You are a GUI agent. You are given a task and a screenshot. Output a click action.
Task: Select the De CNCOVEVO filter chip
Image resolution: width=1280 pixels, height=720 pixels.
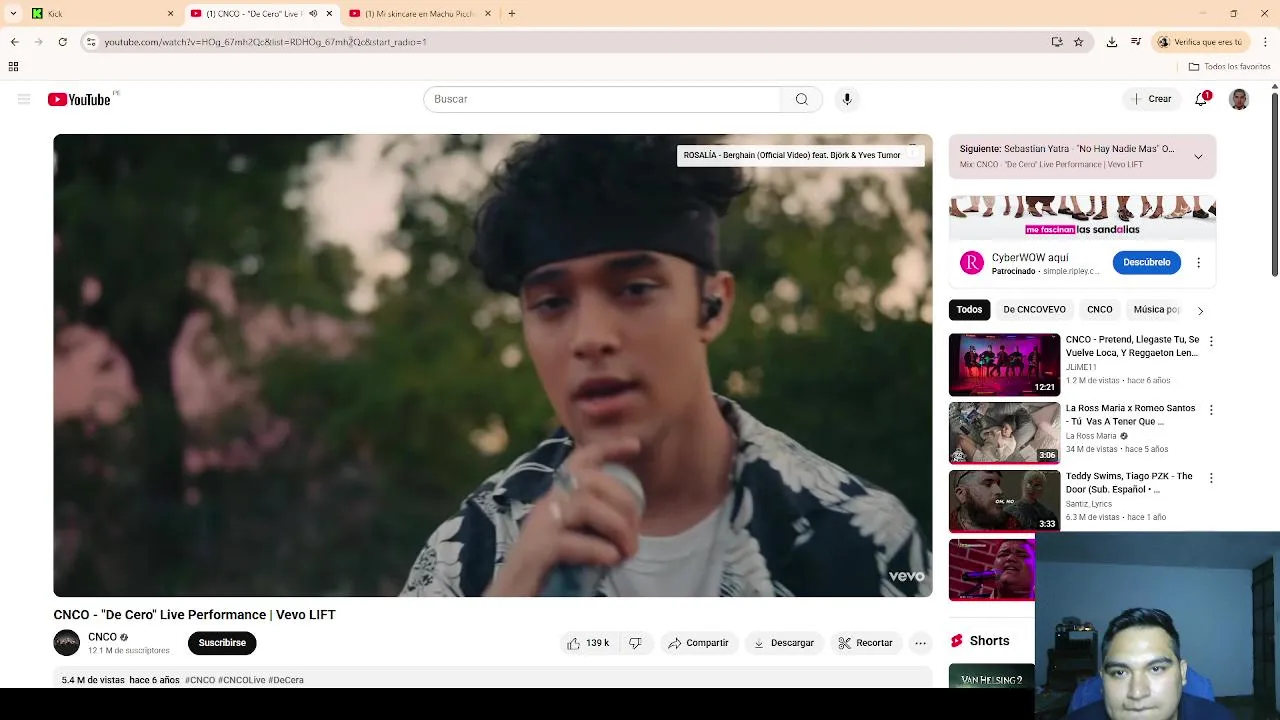(x=1034, y=310)
